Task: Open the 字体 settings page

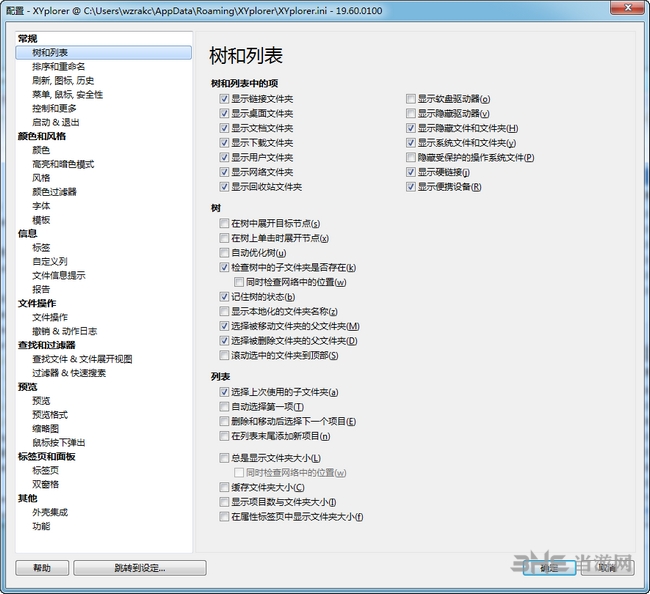Action: [41, 206]
